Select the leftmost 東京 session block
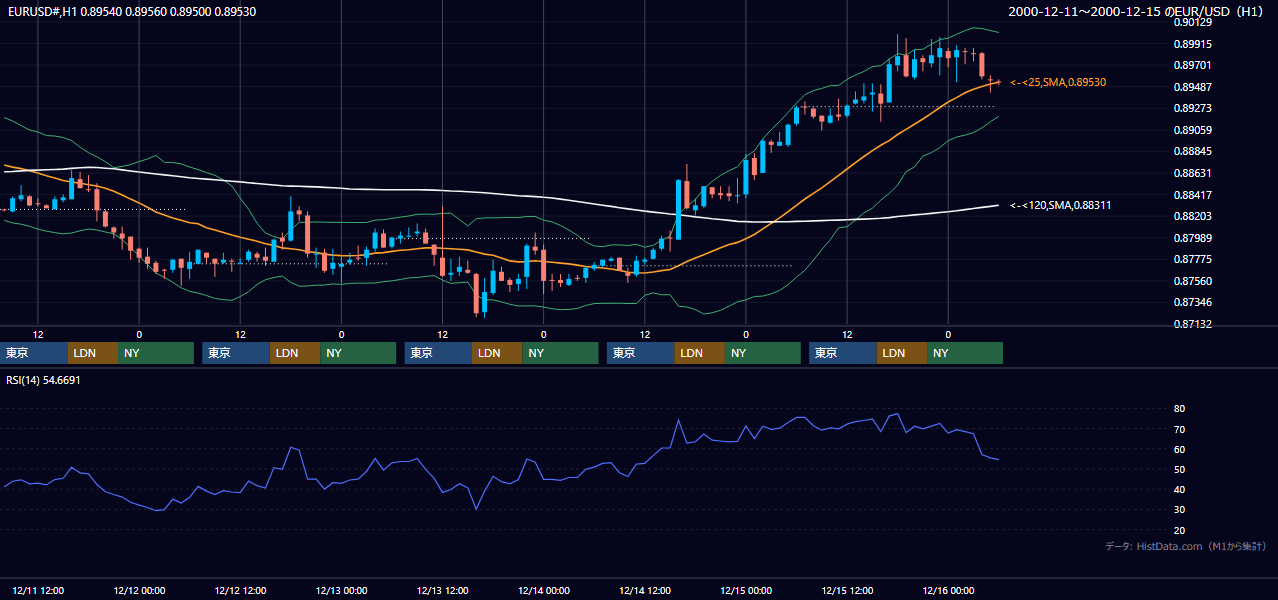The image size is (1278, 600). [x=34, y=353]
